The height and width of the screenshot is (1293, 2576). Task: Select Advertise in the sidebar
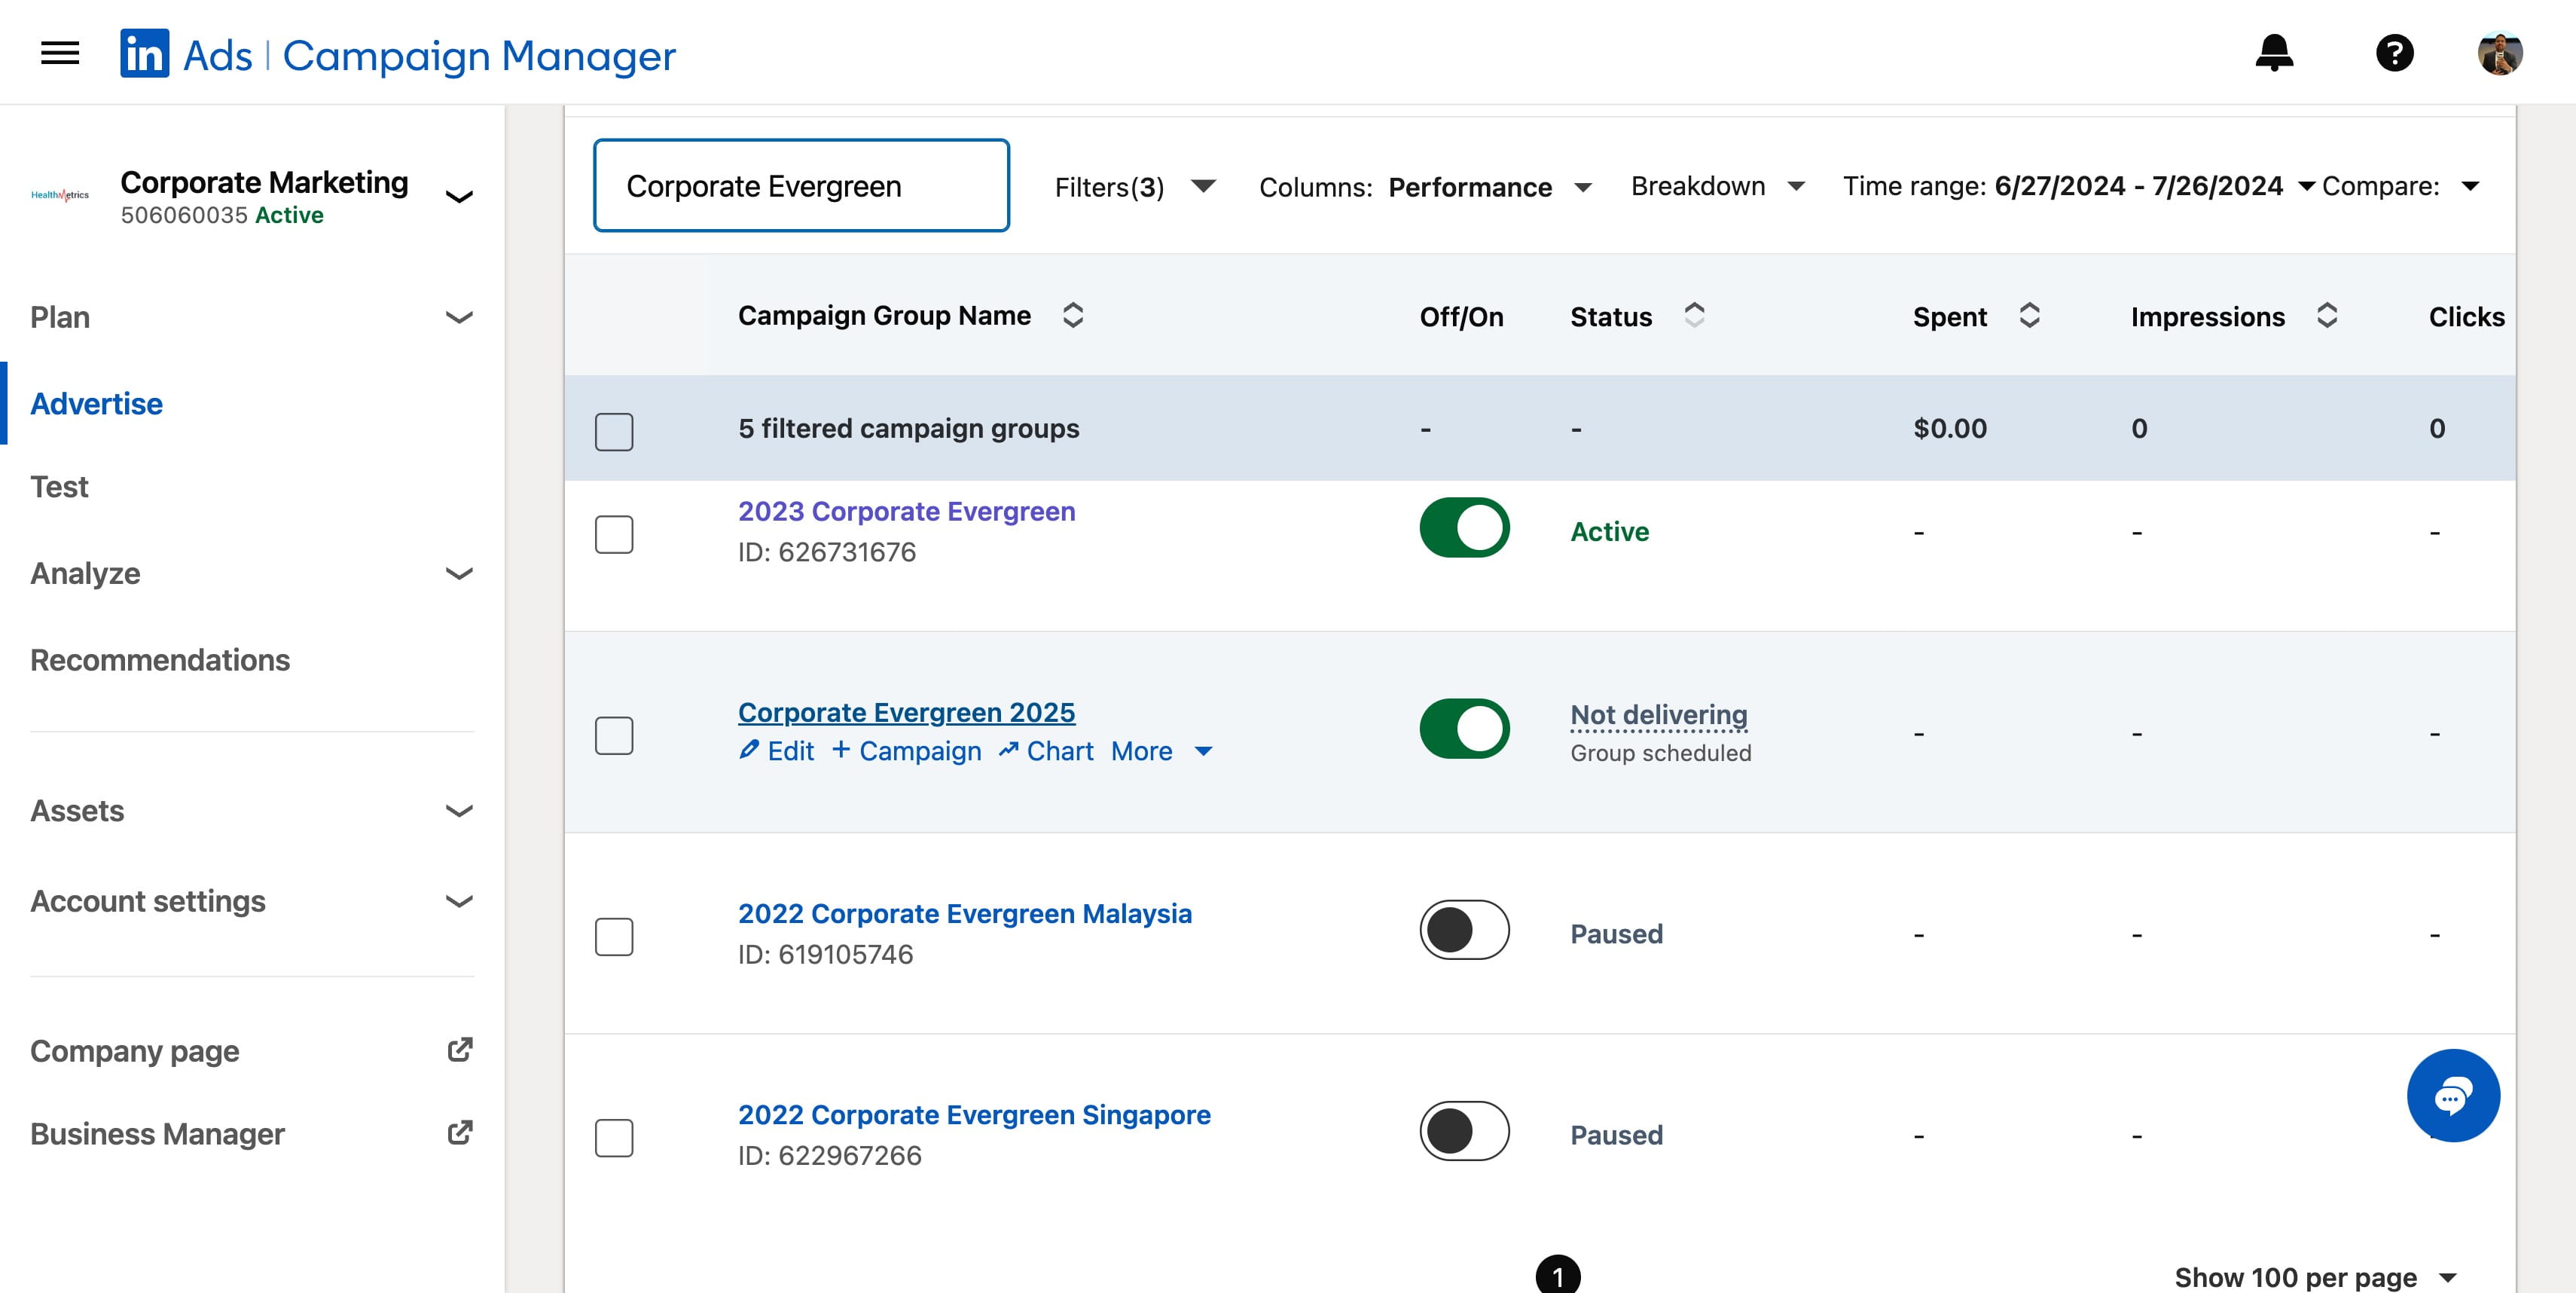click(x=96, y=403)
